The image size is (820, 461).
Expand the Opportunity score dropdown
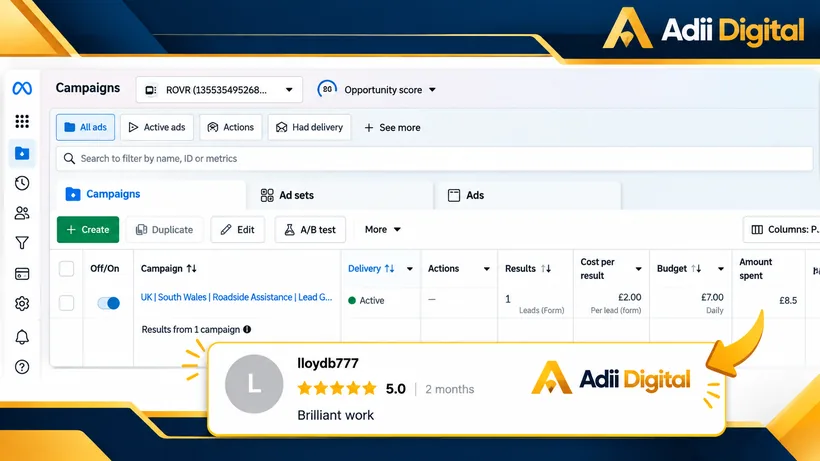432,89
